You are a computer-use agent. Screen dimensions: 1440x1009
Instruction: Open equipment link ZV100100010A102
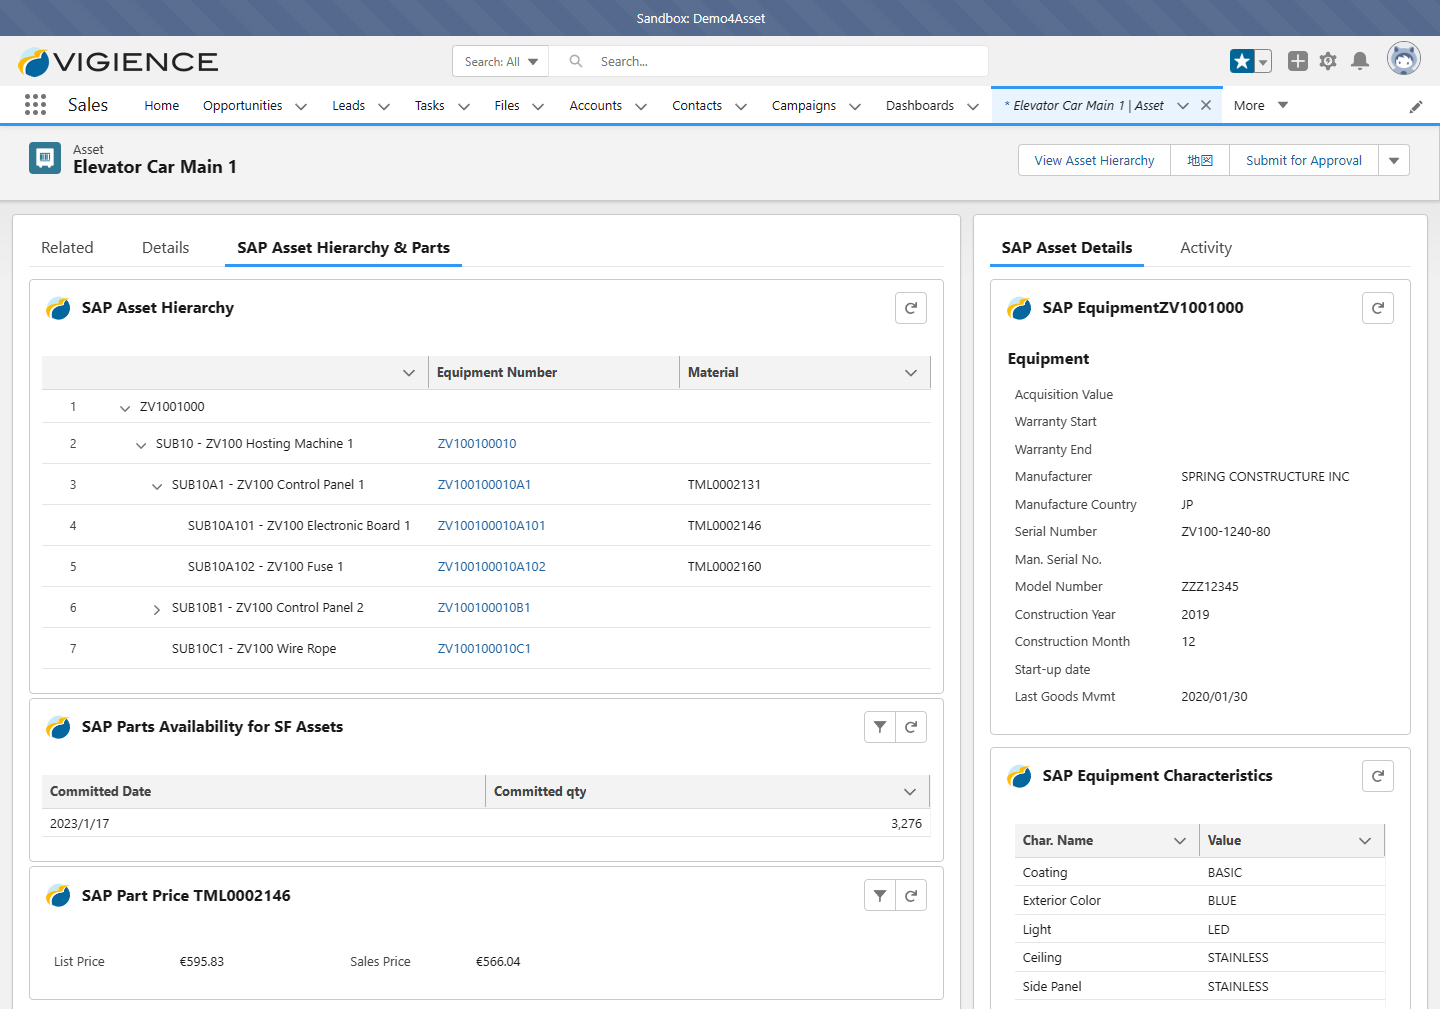[x=491, y=567]
